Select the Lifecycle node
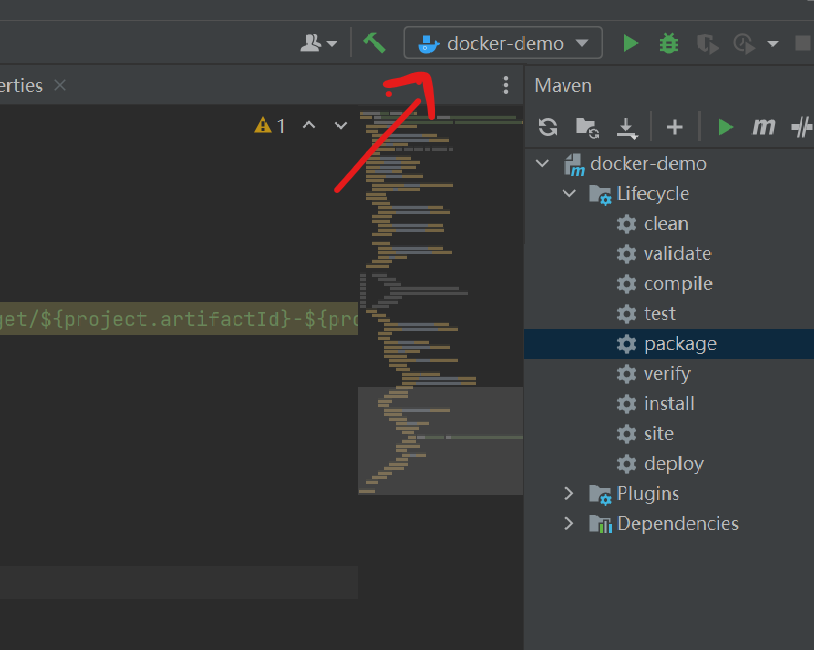Image resolution: width=814 pixels, height=650 pixels. pos(653,194)
